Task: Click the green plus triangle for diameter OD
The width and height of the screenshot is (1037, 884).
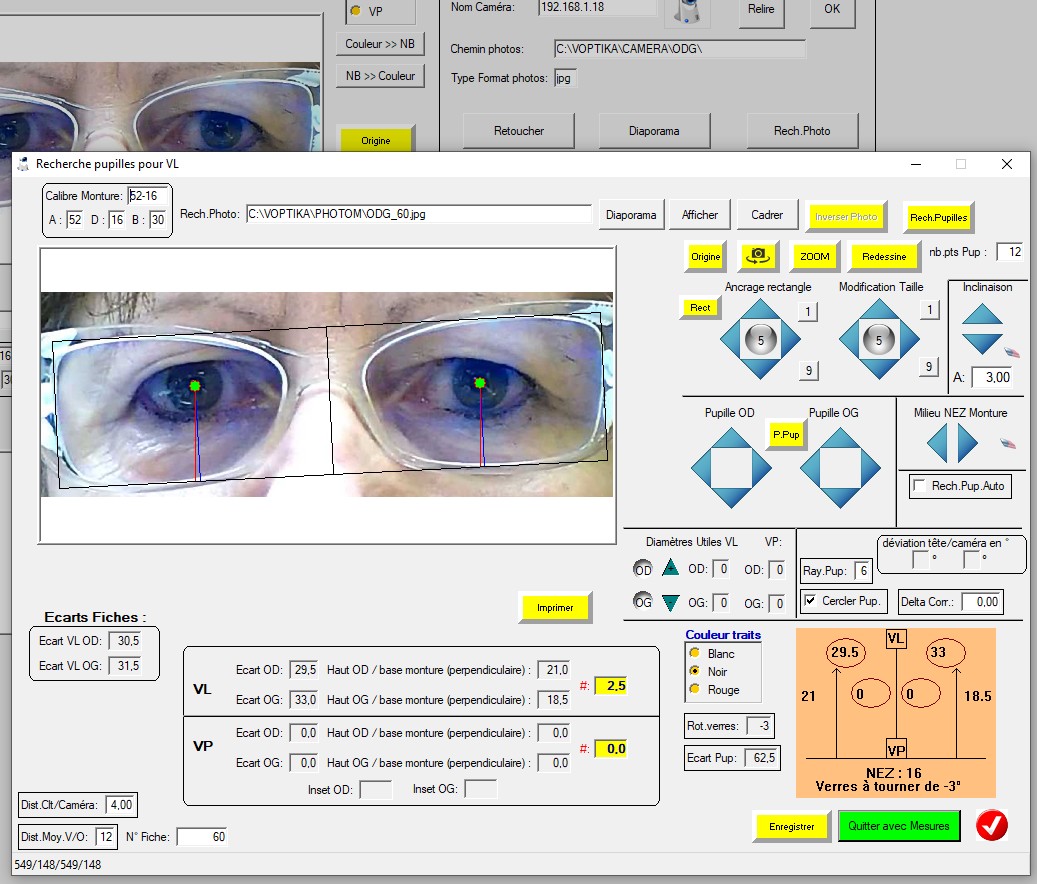Action: pos(670,569)
